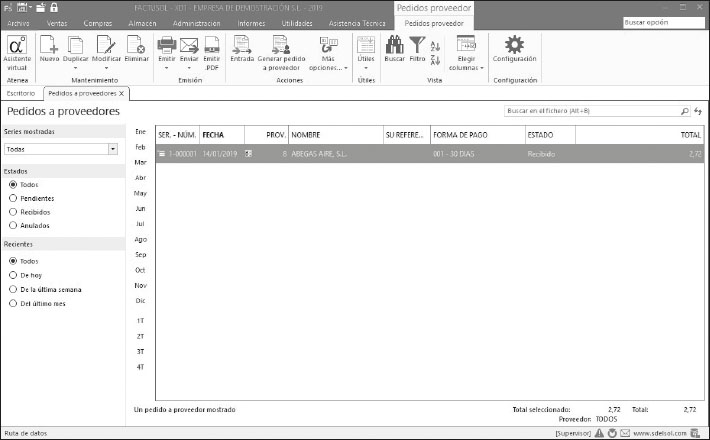
Task: Open the Series mostradas dropdown
Action: 112,149
